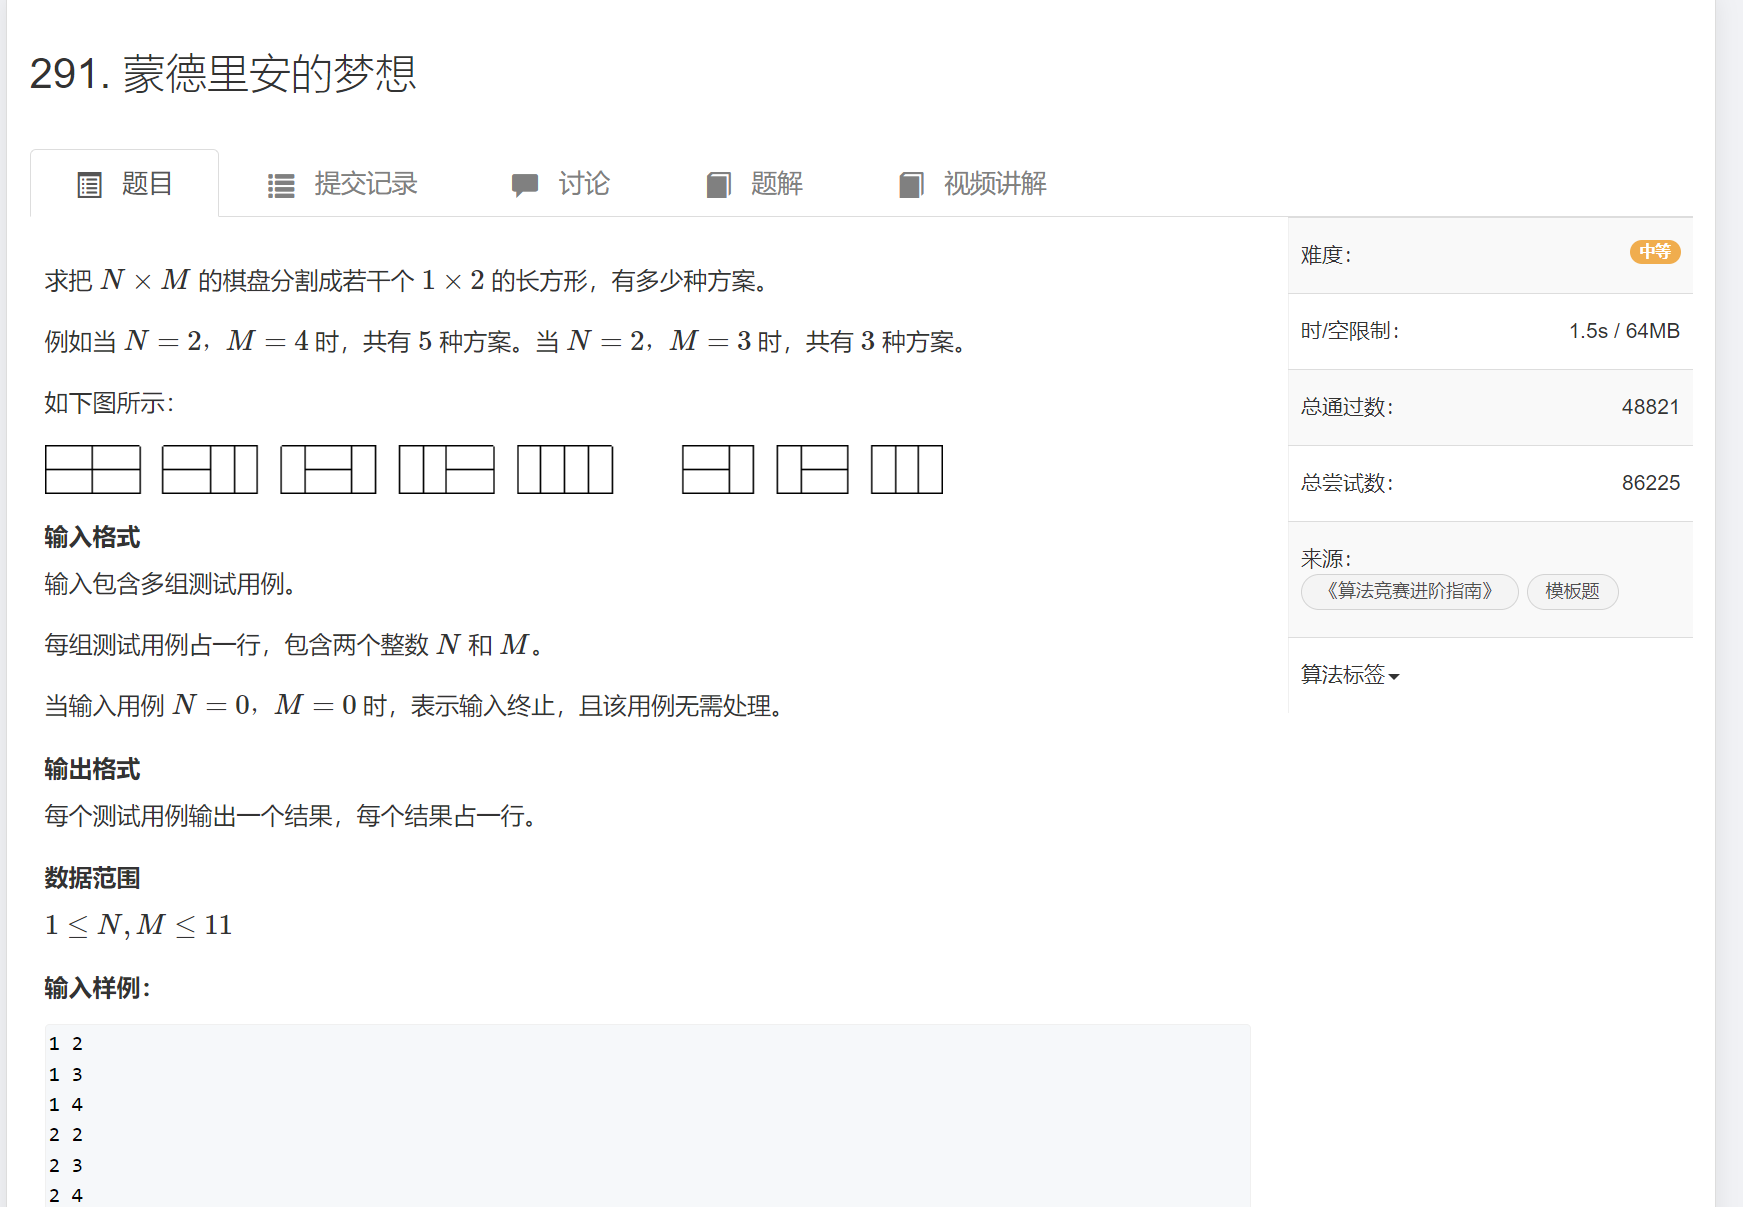The height and width of the screenshot is (1207, 1743).
Task: Click the first 2x4 tiling diagram
Action: 93,469
